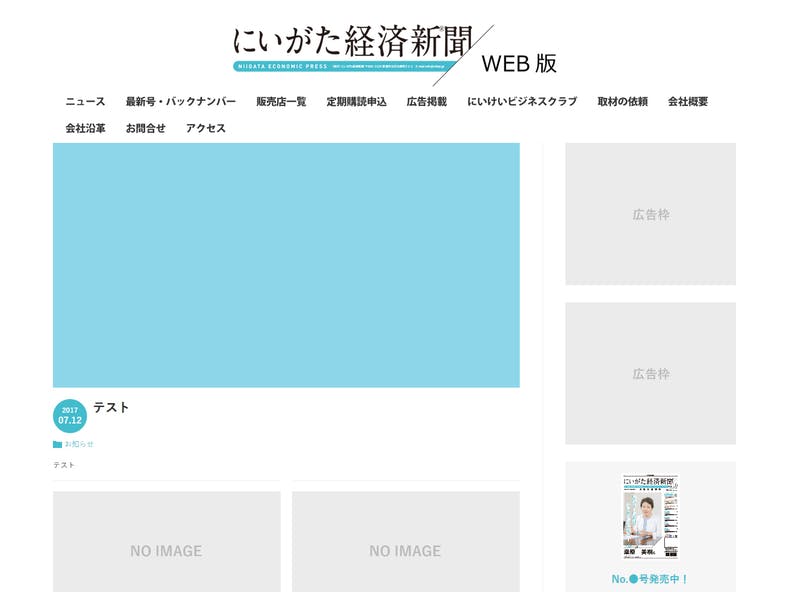Click 会社概要 in the nav bar

pyautogui.click(x=688, y=102)
